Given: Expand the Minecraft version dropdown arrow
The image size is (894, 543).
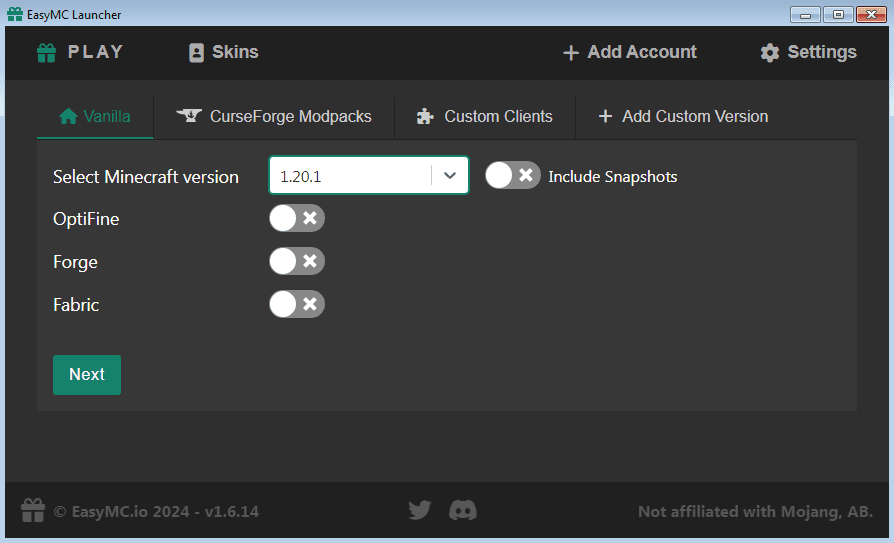Looking at the screenshot, I should [x=450, y=176].
